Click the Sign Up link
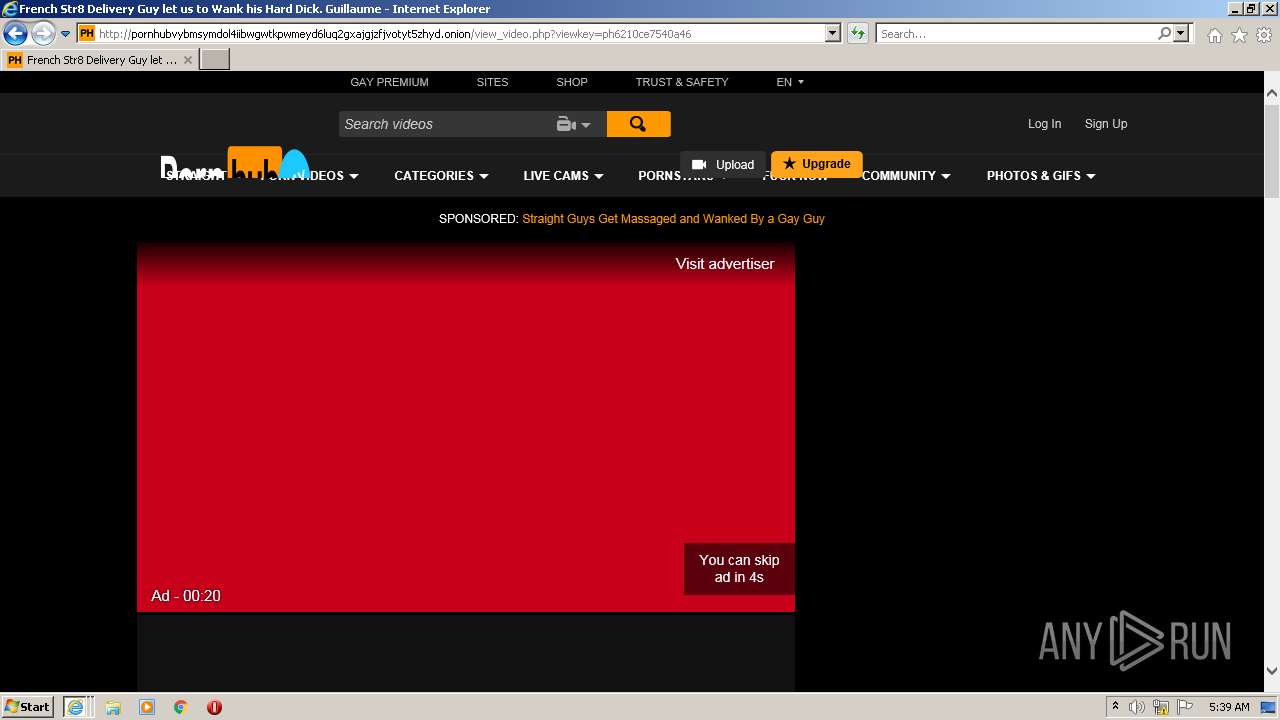1280x720 pixels. coord(1106,124)
